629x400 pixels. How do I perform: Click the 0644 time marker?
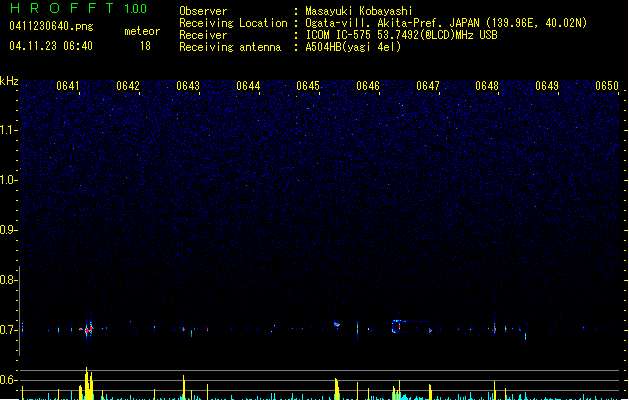pos(248,86)
